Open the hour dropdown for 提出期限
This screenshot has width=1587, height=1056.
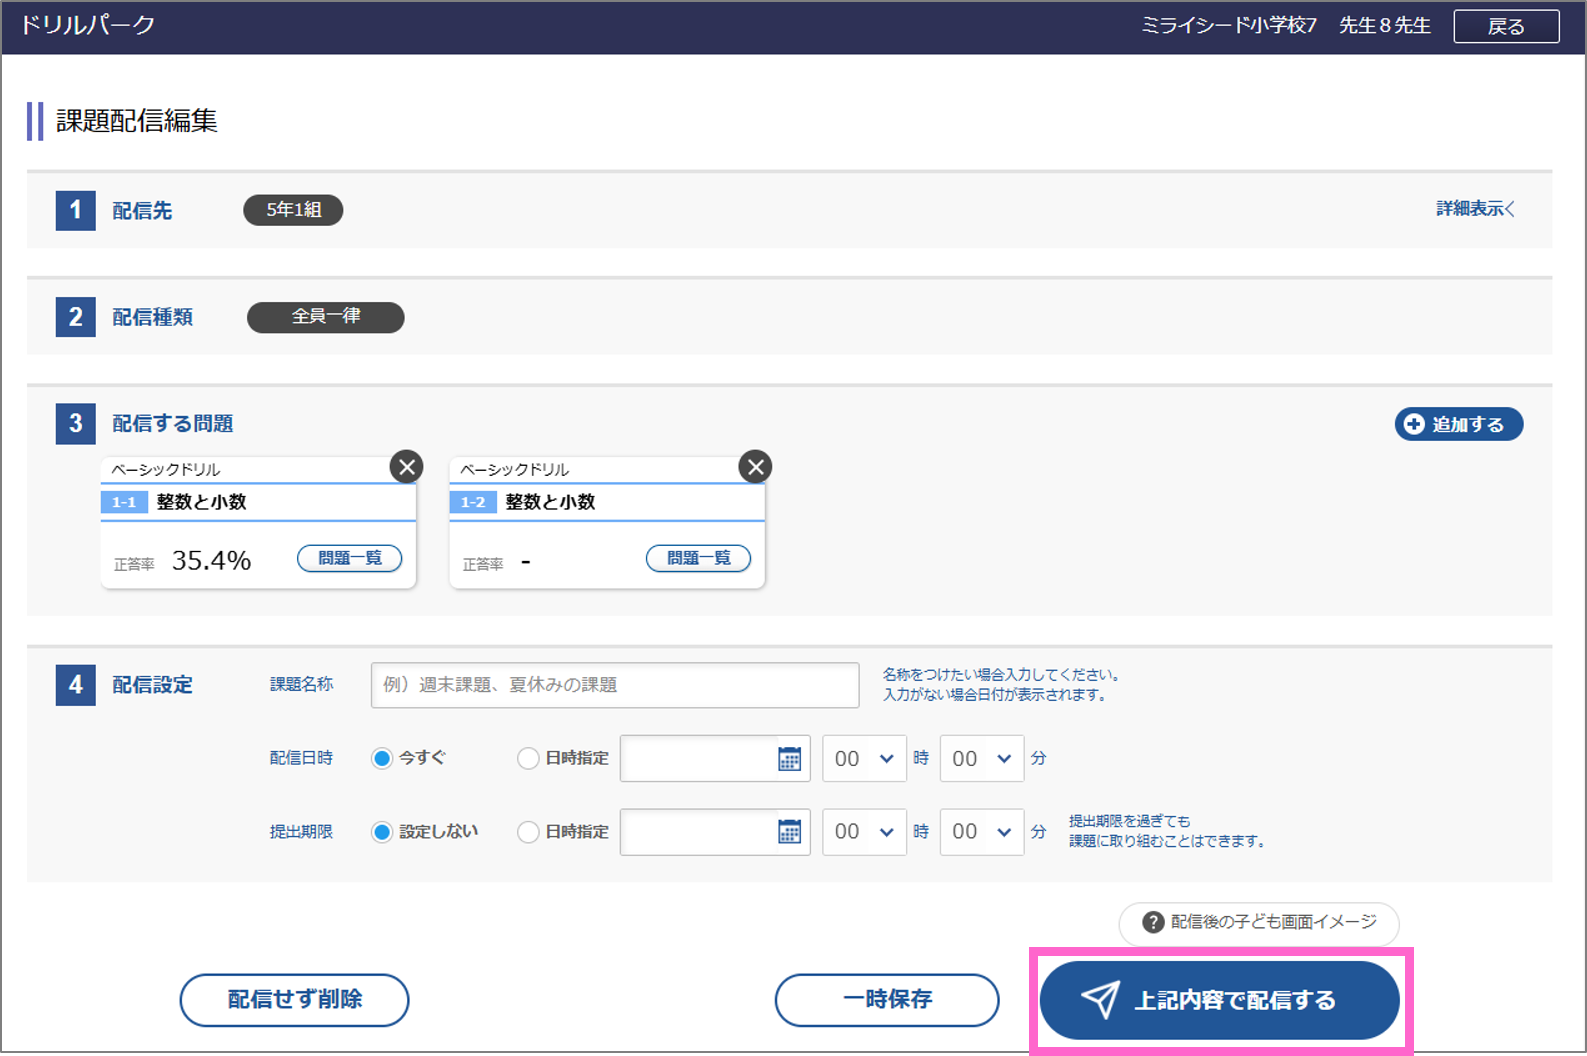coord(864,832)
